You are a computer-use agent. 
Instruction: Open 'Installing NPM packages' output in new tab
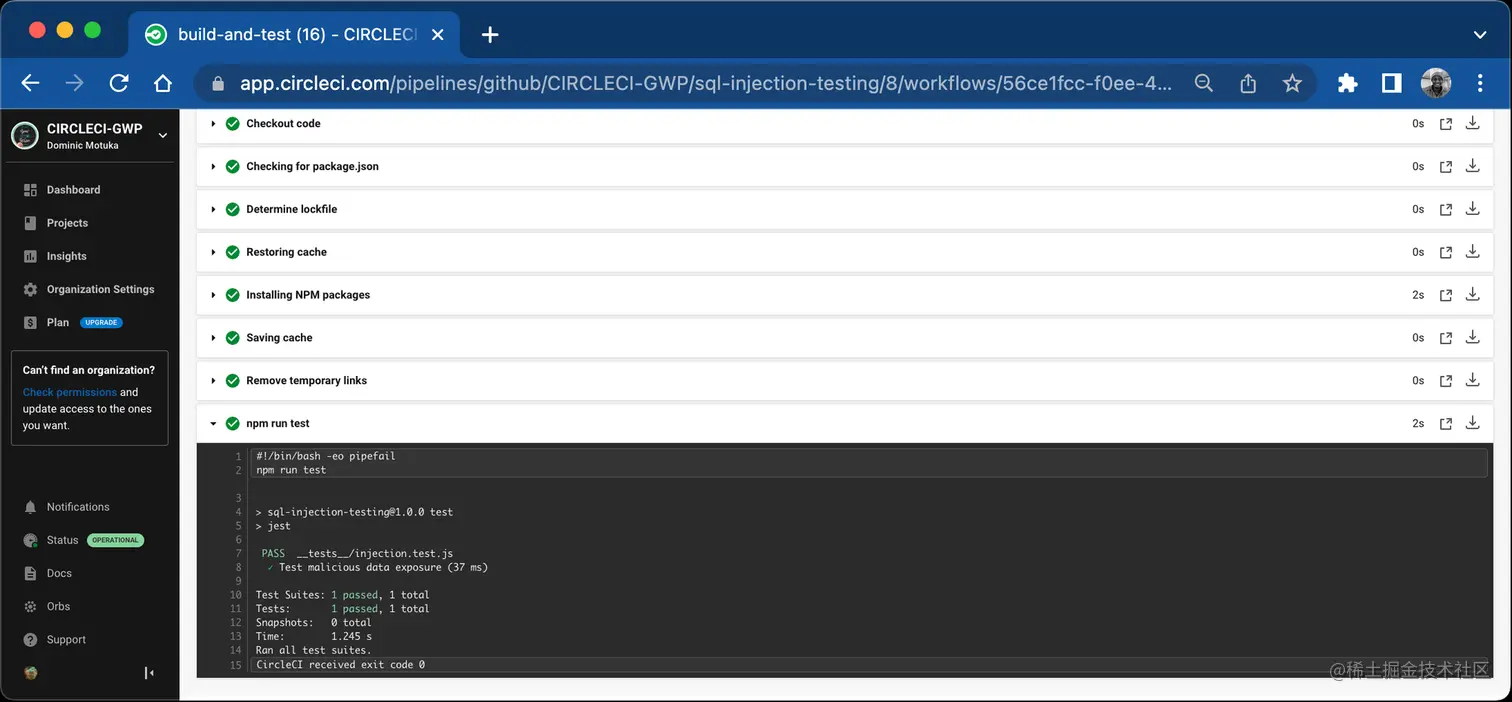pos(1445,294)
